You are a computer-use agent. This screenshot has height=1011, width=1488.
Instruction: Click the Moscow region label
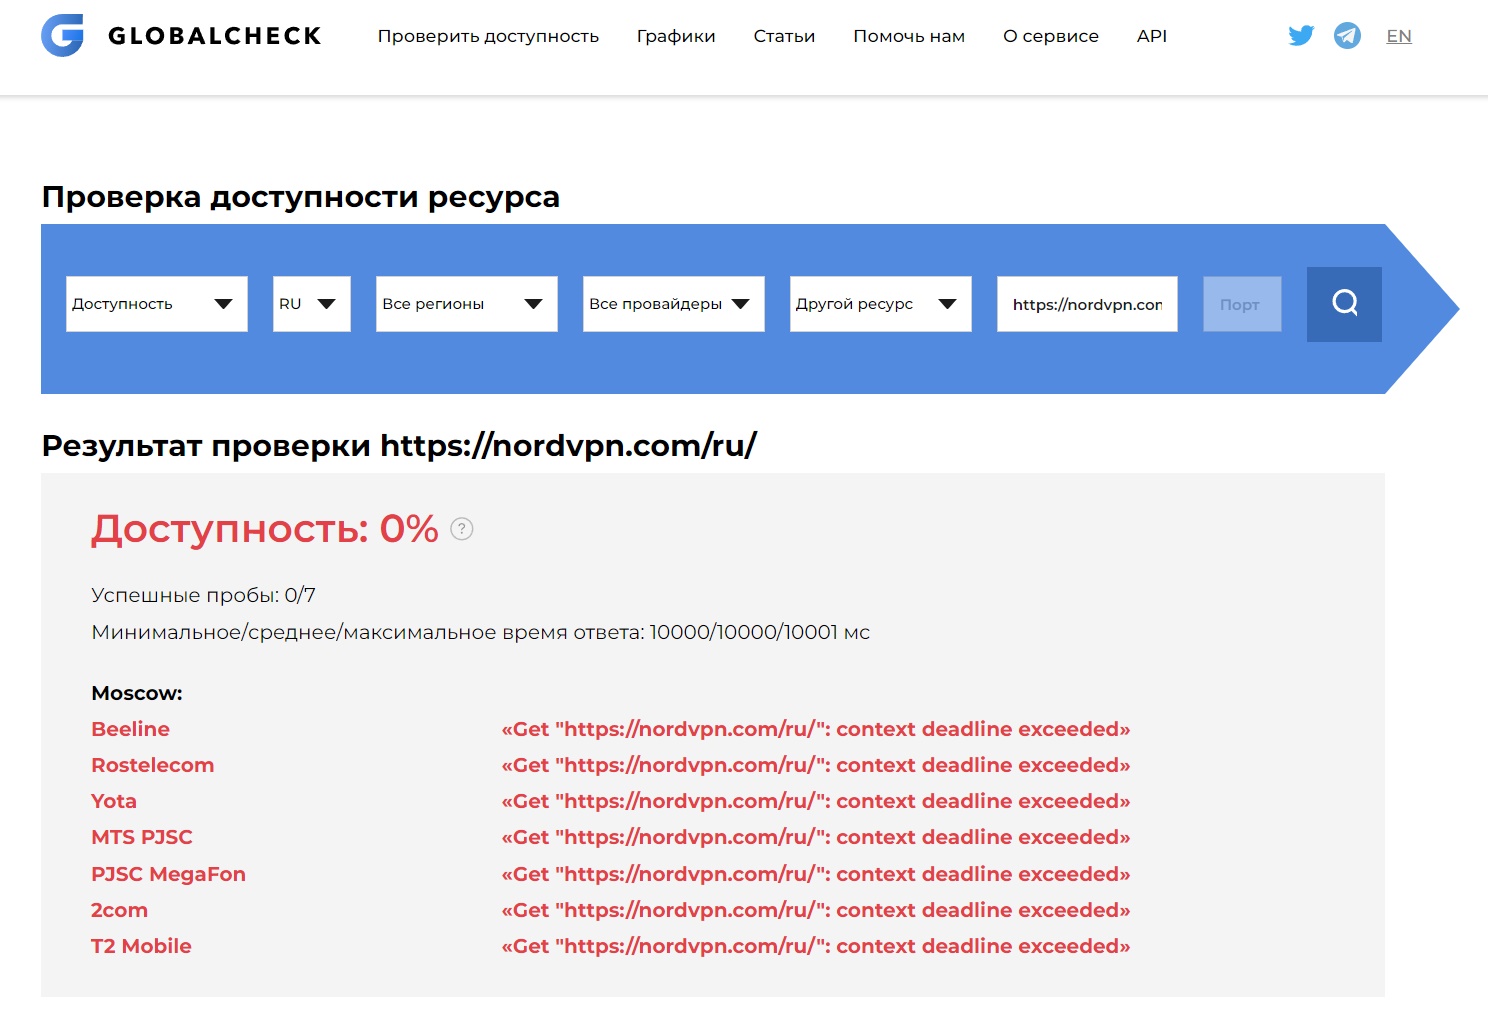[137, 693]
